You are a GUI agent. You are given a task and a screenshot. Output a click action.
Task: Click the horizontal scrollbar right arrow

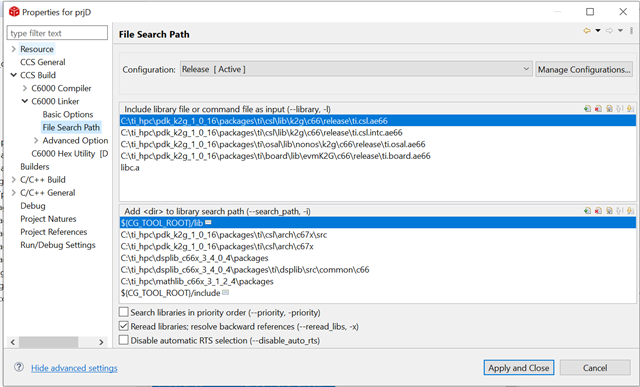(x=101, y=342)
